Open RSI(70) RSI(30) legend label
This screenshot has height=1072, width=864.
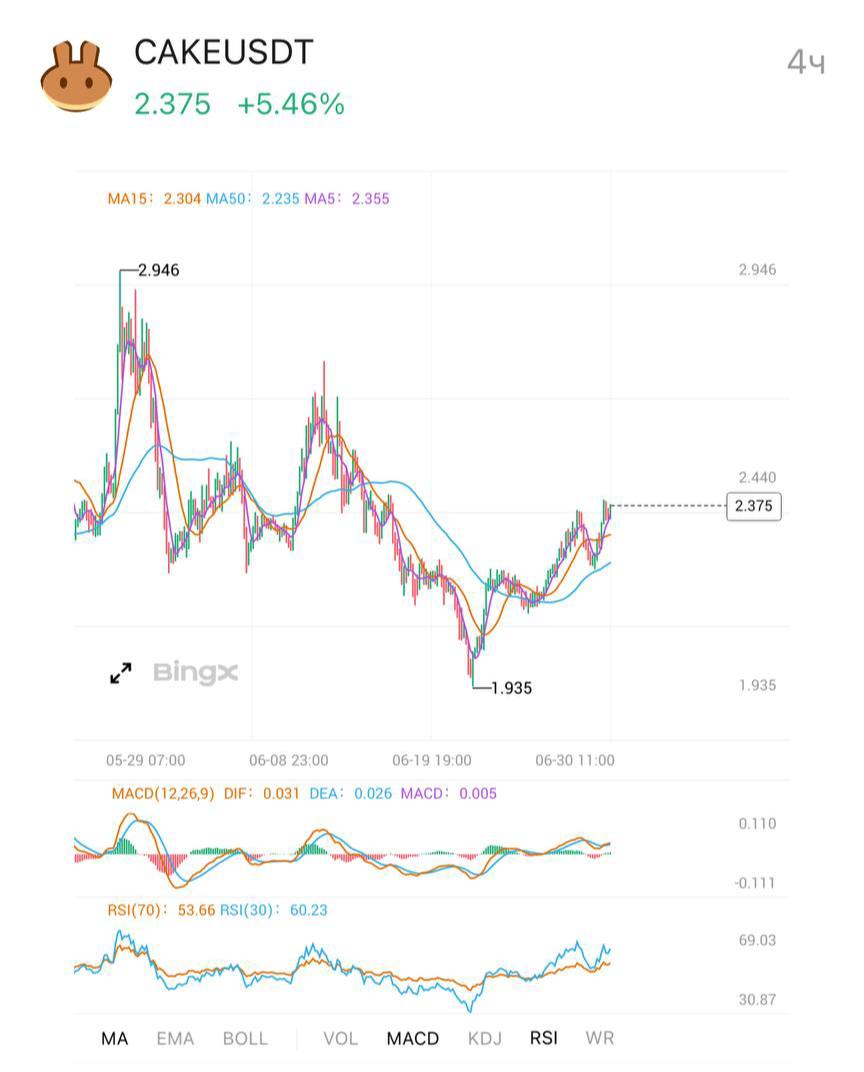coord(217,911)
